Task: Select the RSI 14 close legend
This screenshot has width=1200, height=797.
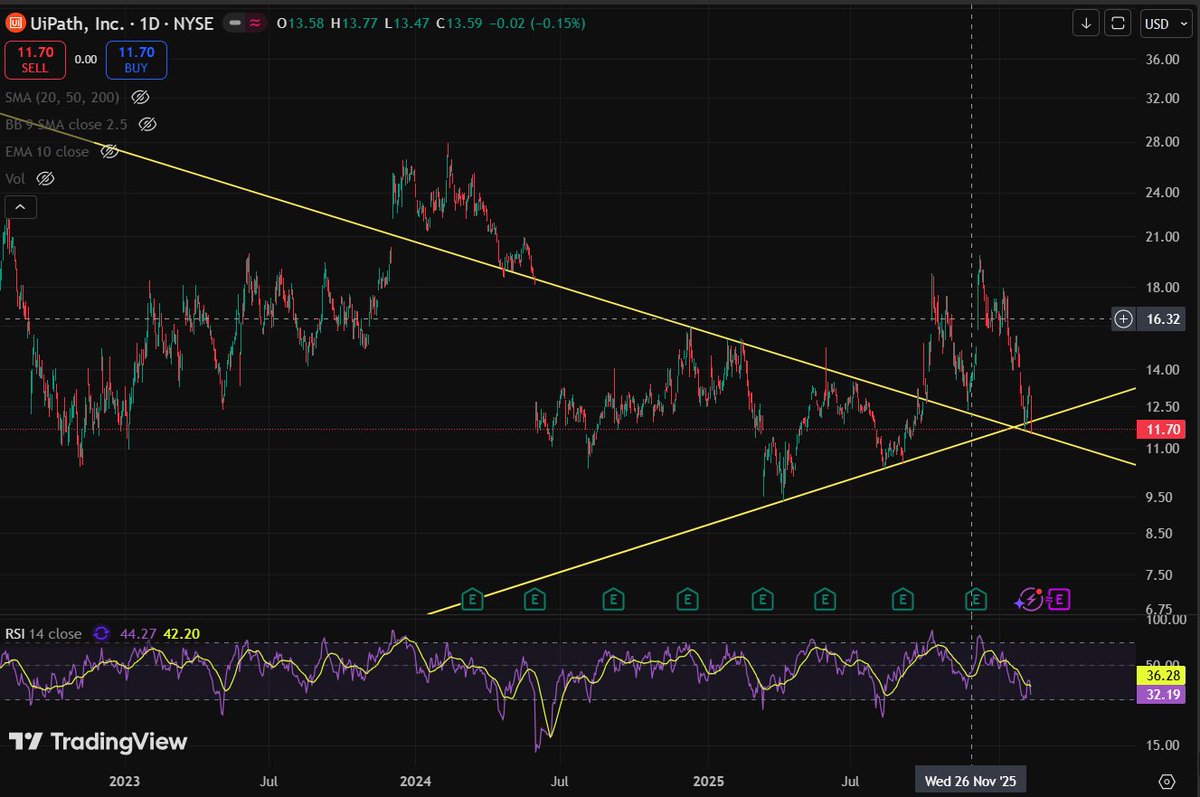Action: click(x=44, y=633)
